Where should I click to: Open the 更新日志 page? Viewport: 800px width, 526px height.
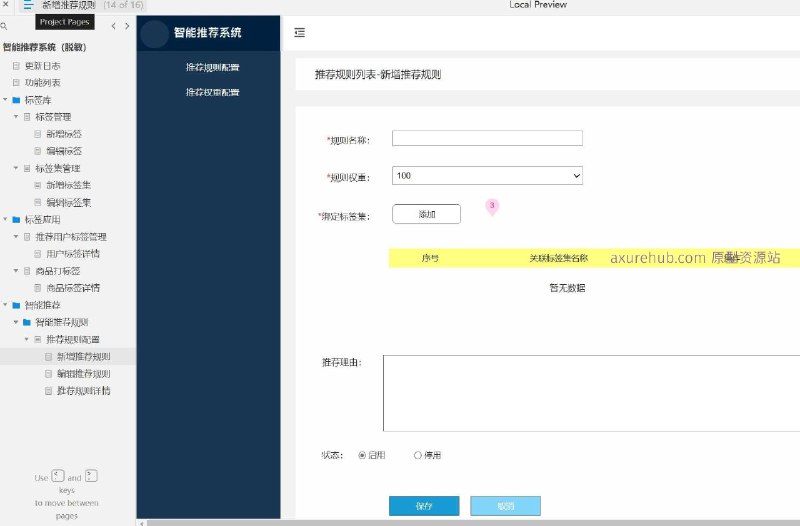tap(42, 66)
